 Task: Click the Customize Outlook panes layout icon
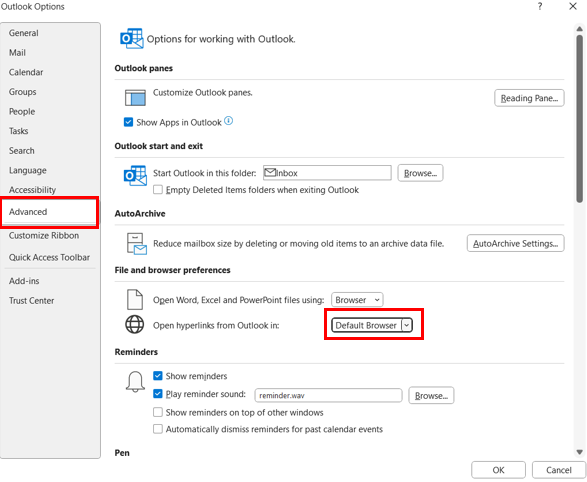pyautogui.click(x=135, y=98)
